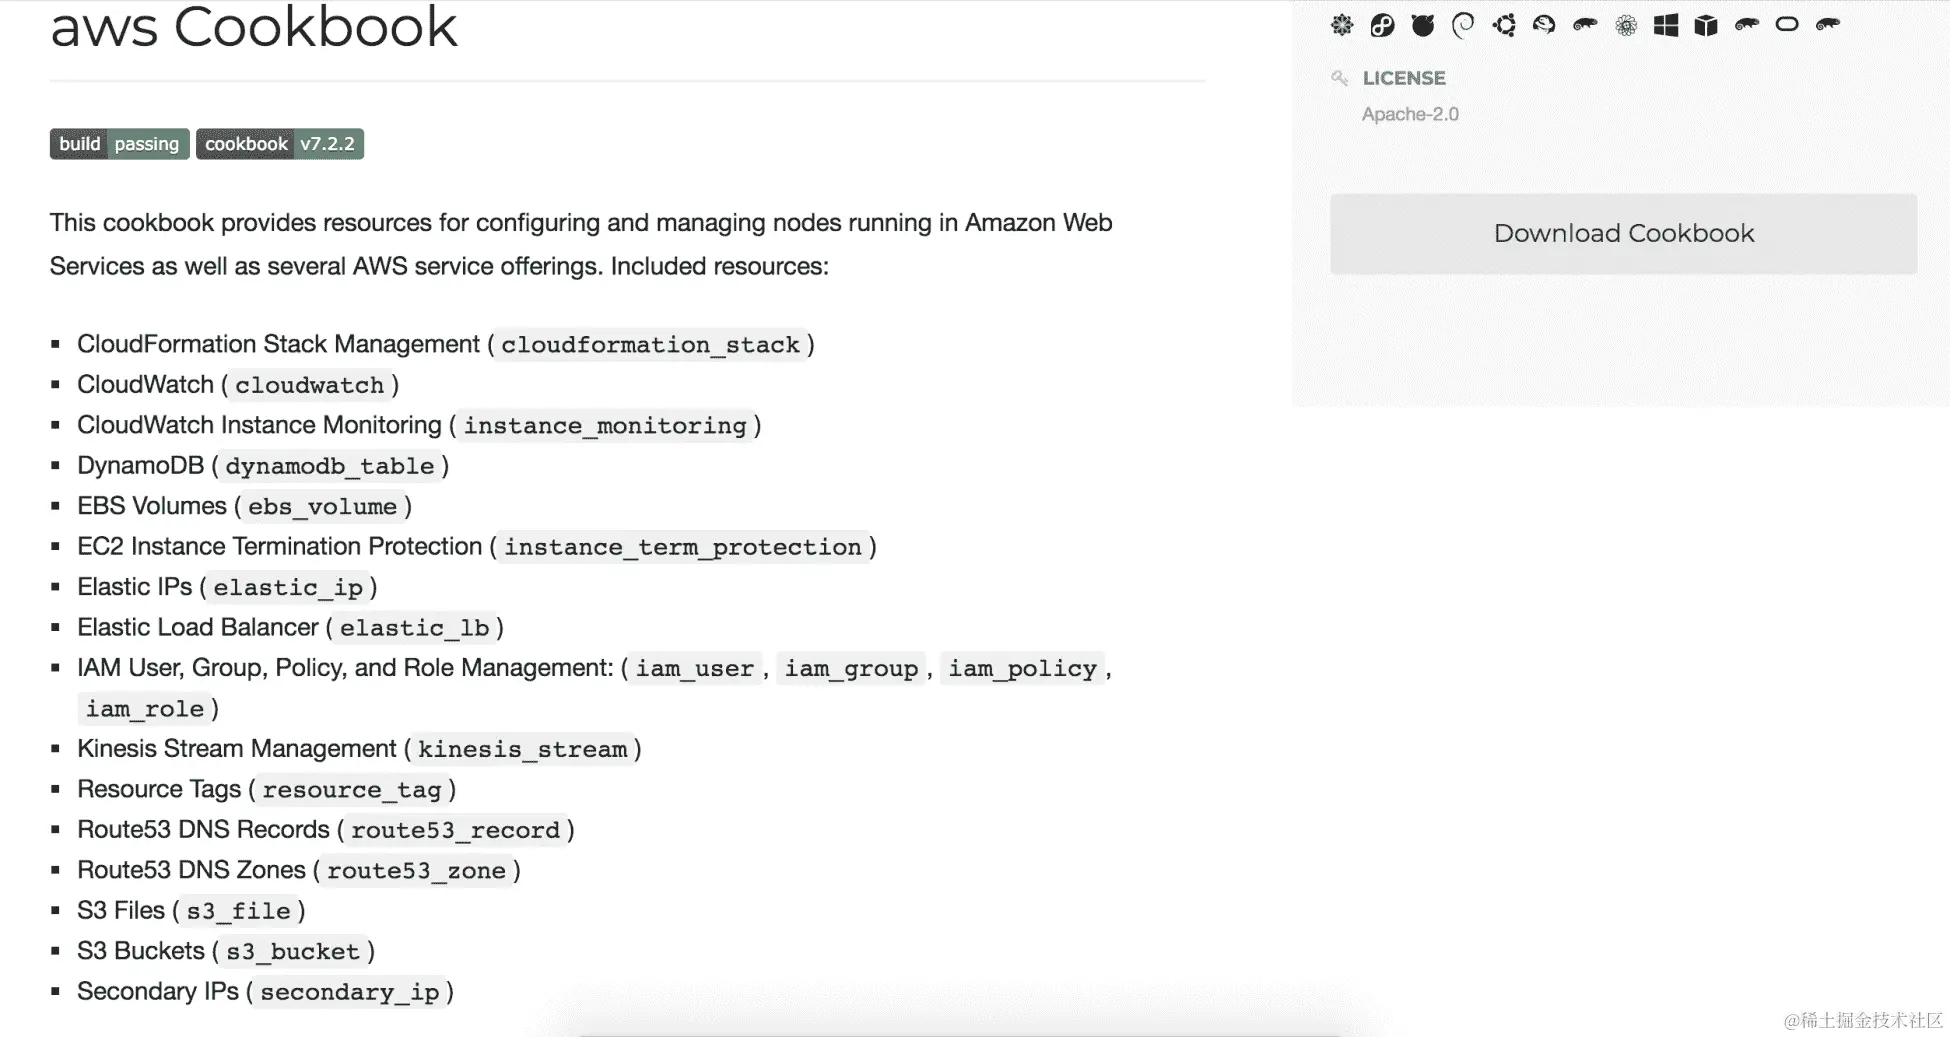Click the Apache-2.0 license text
The image size is (1950, 1037).
(1410, 114)
